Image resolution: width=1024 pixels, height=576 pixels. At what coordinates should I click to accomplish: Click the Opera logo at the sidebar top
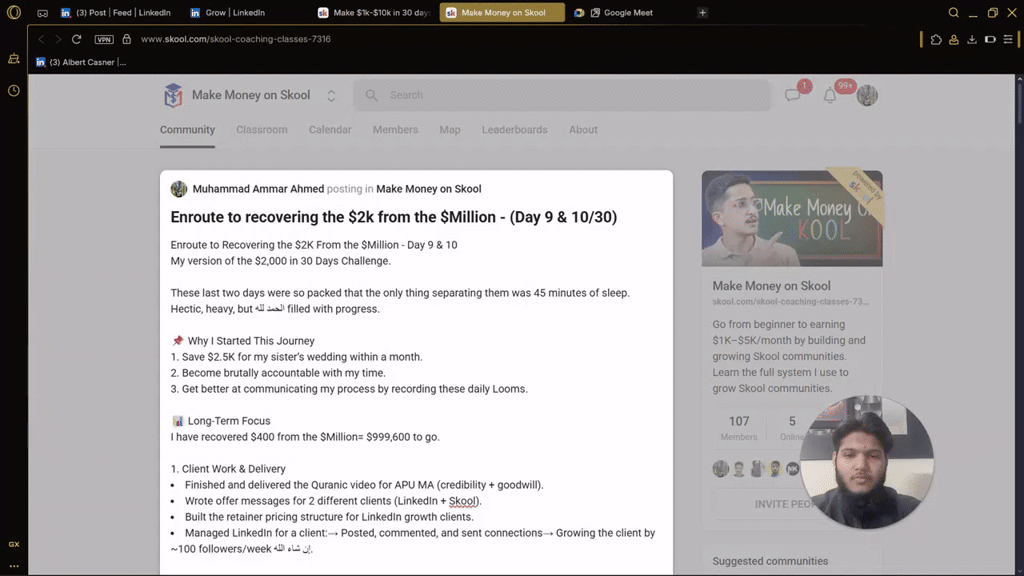pos(13,13)
